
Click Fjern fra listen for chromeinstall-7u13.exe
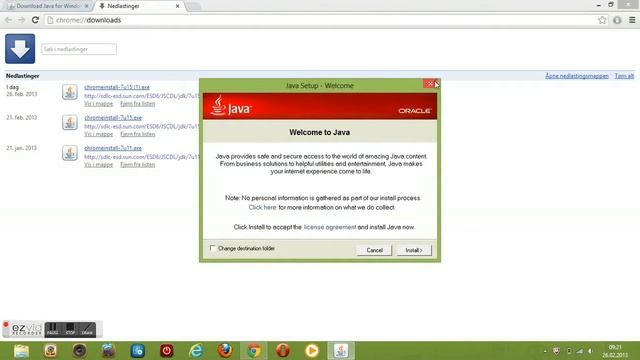point(138,134)
